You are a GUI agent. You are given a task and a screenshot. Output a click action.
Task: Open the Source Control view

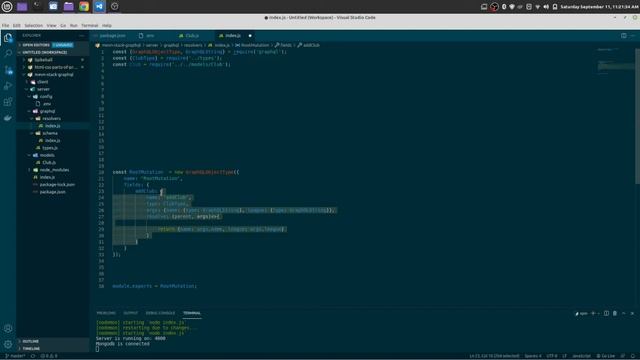[x=8, y=70]
